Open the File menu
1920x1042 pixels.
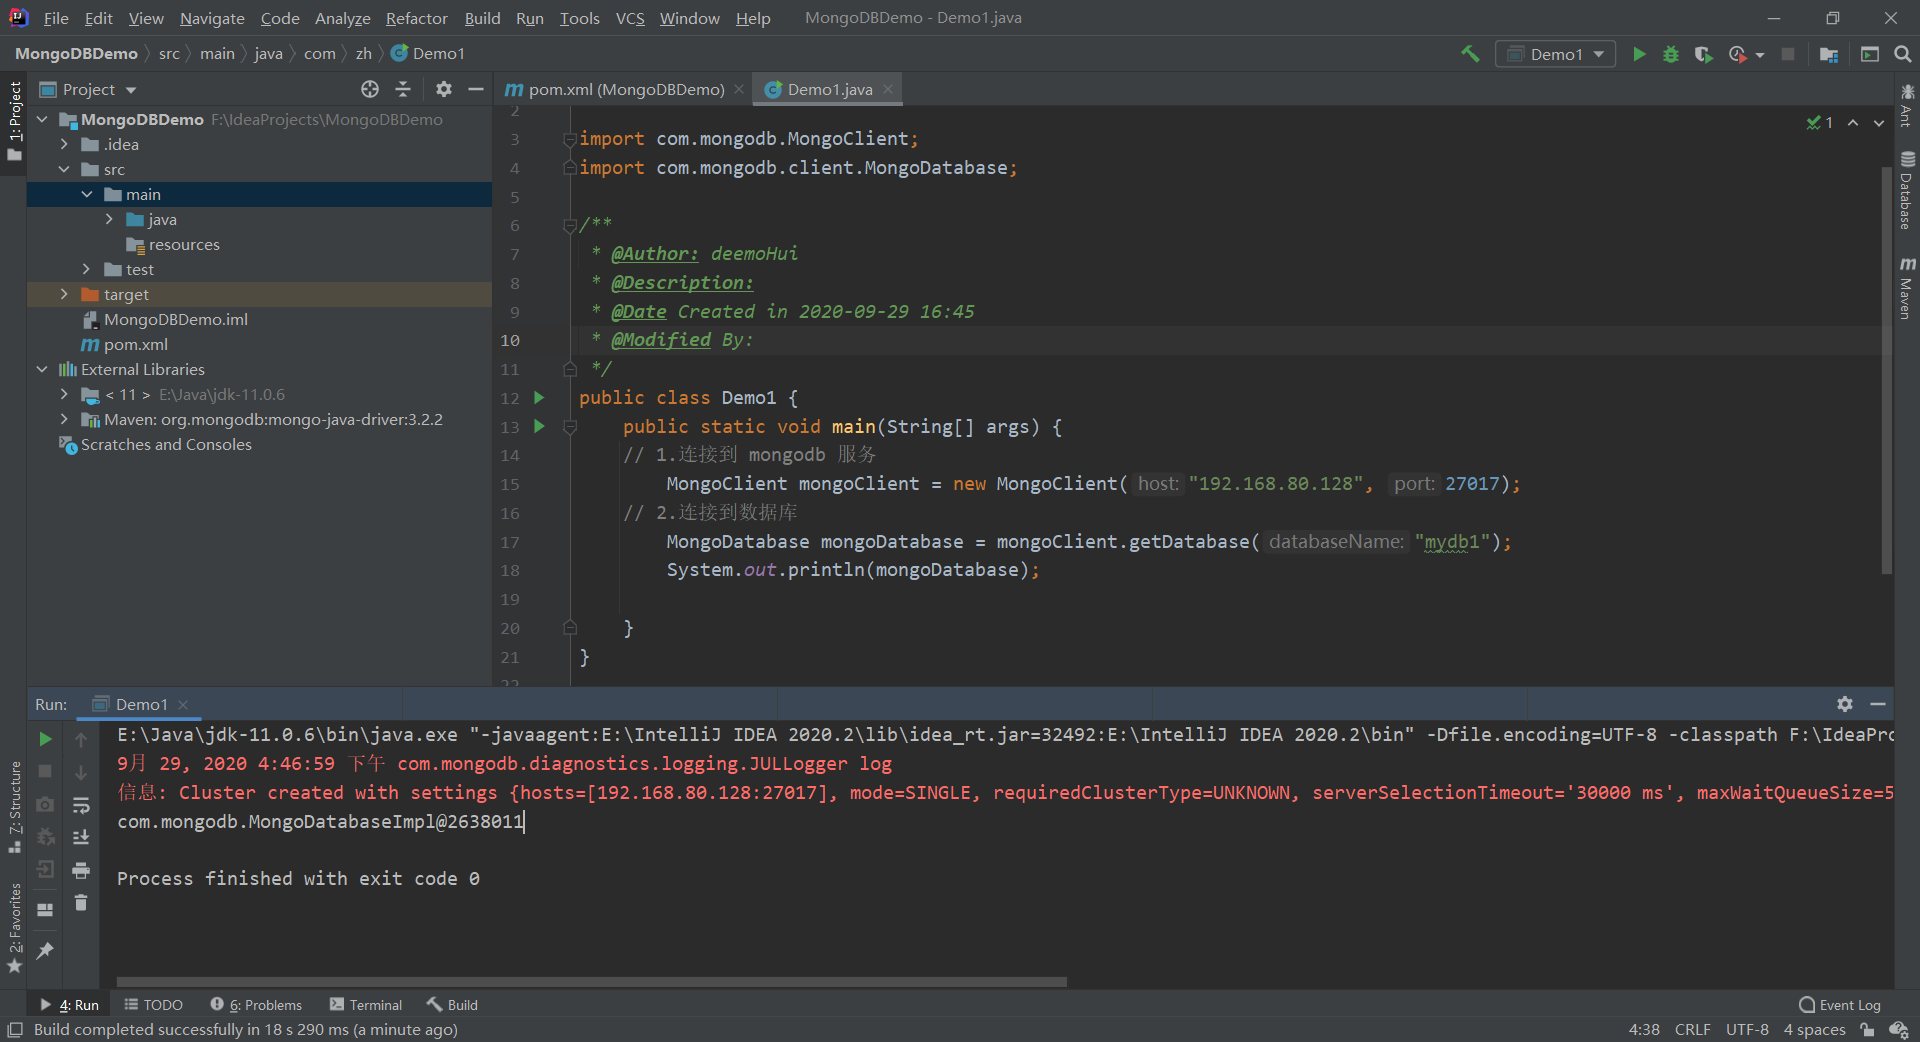pyautogui.click(x=56, y=18)
